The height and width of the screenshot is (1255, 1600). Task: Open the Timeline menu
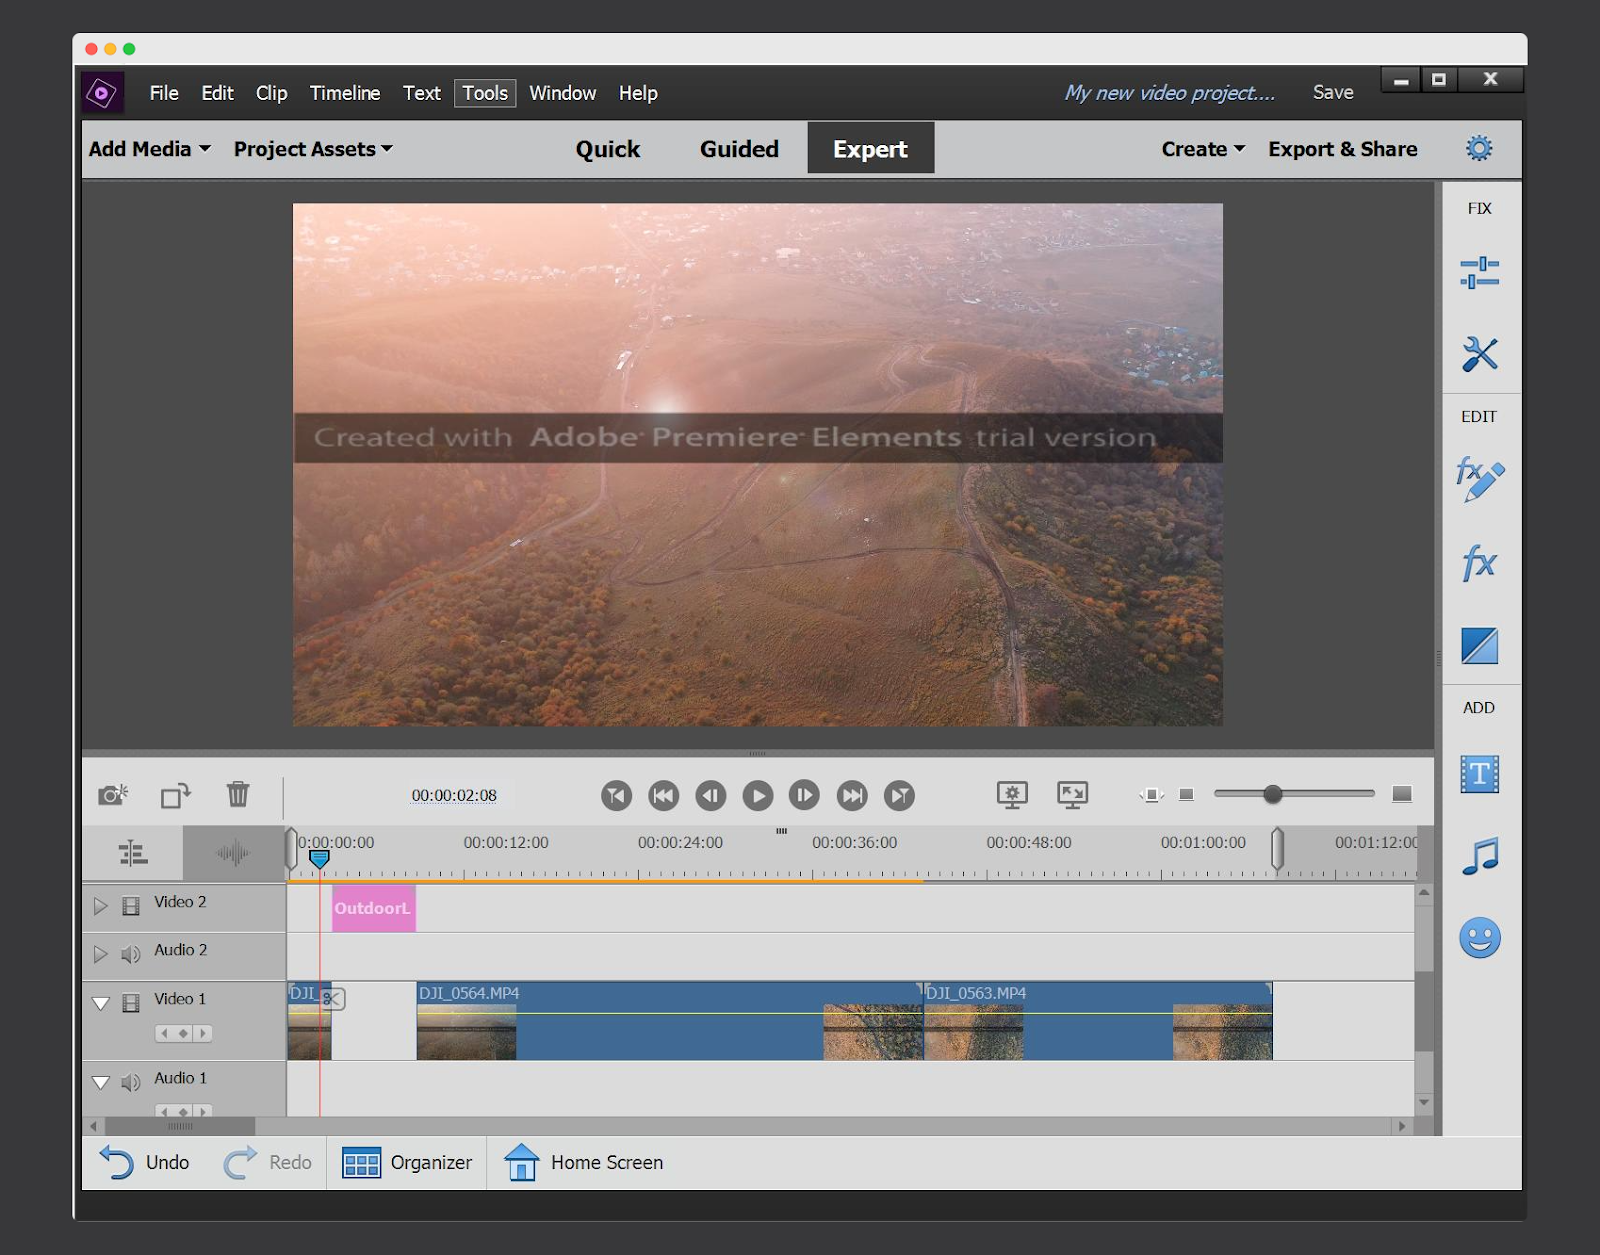coord(345,93)
